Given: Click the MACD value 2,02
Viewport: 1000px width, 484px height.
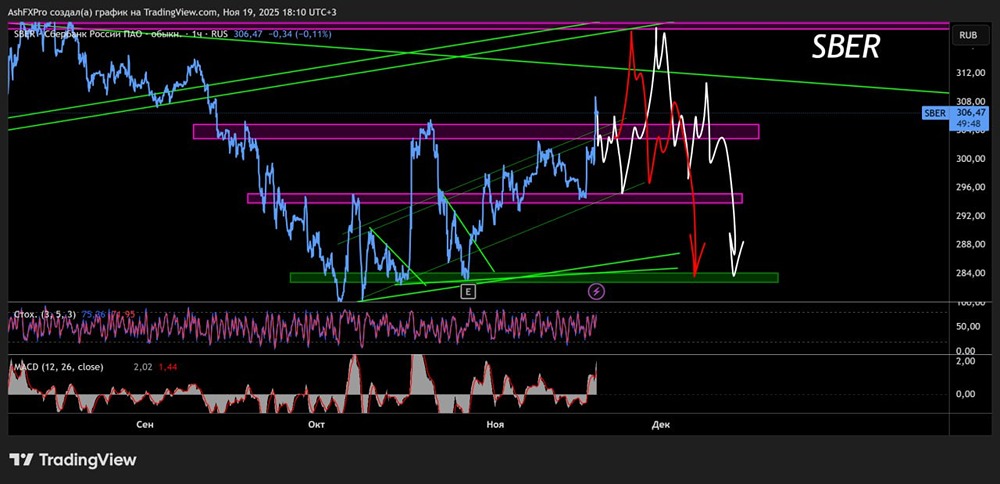Looking at the screenshot, I should point(142,367).
